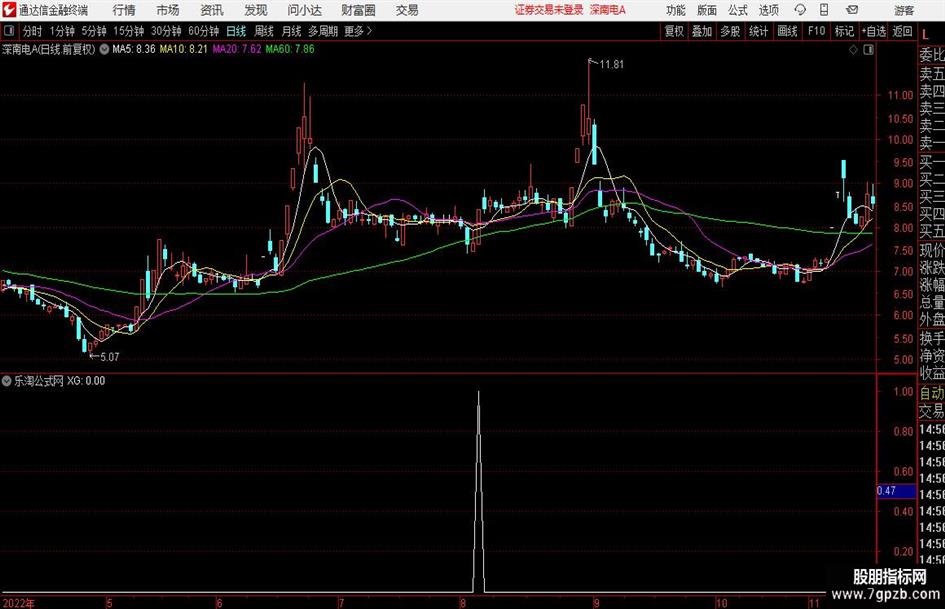Open the 资讯 menu
The width and height of the screenshot is (945, 609).
212,10
